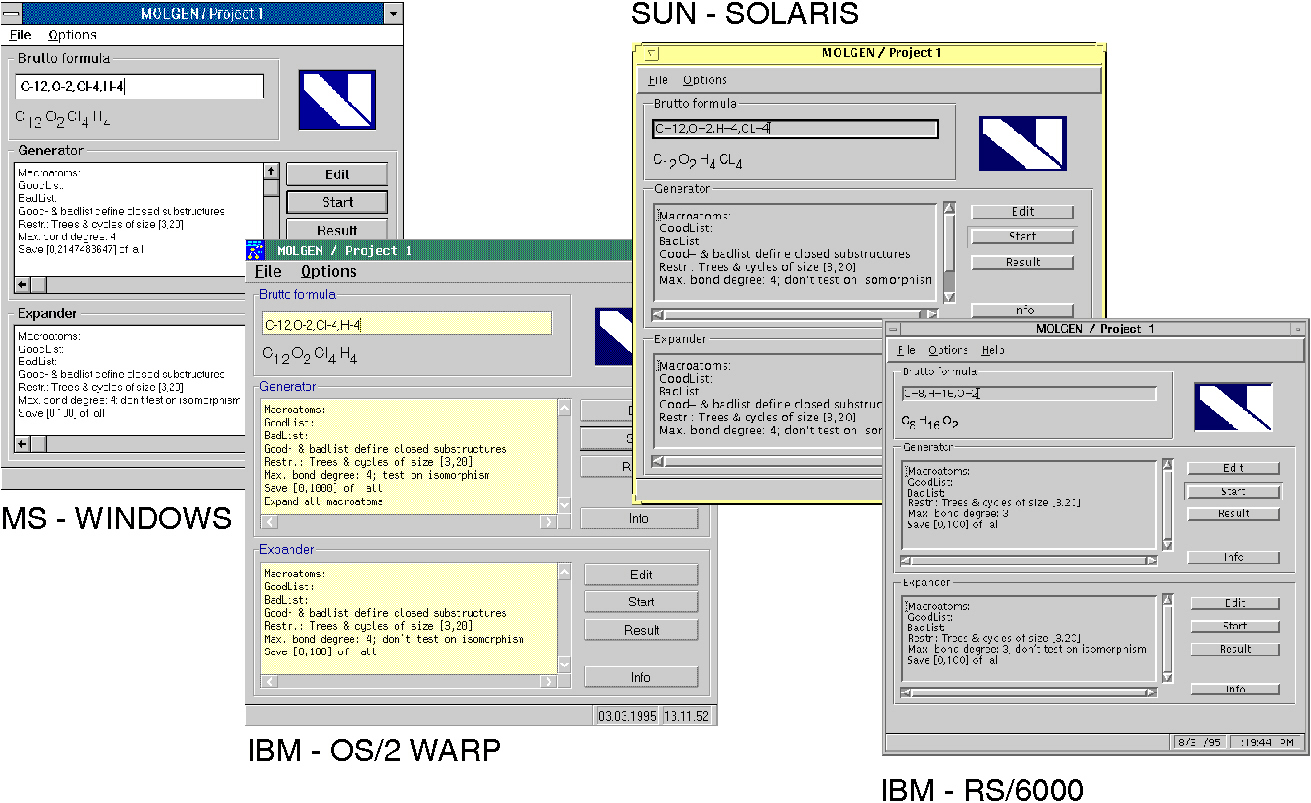Screen dimensions: 1311x803
Task: Click Expander scroll-left arrow in OS/2 window
Action: pos(268,681)
